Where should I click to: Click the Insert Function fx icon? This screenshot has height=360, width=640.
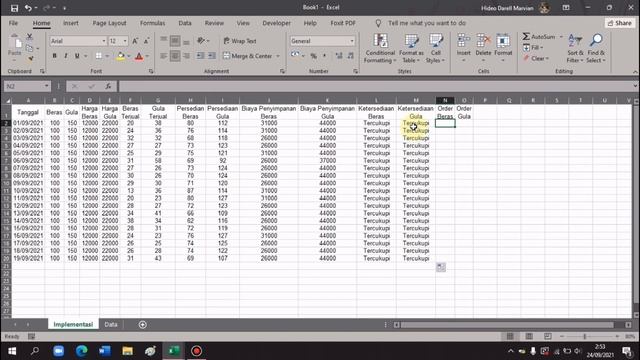coord(108,86)
